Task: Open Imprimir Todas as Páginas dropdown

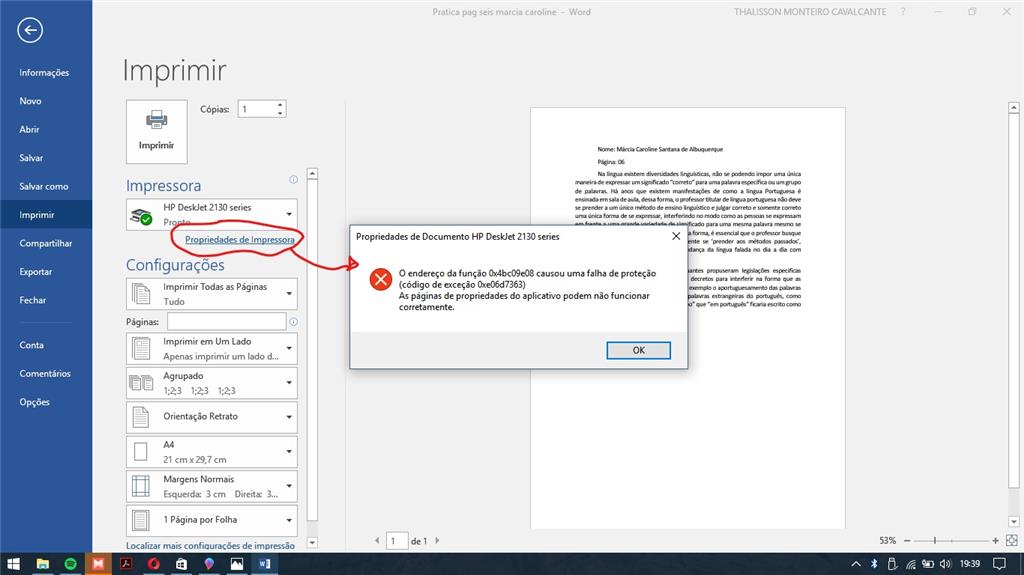Action: point(212,293)
